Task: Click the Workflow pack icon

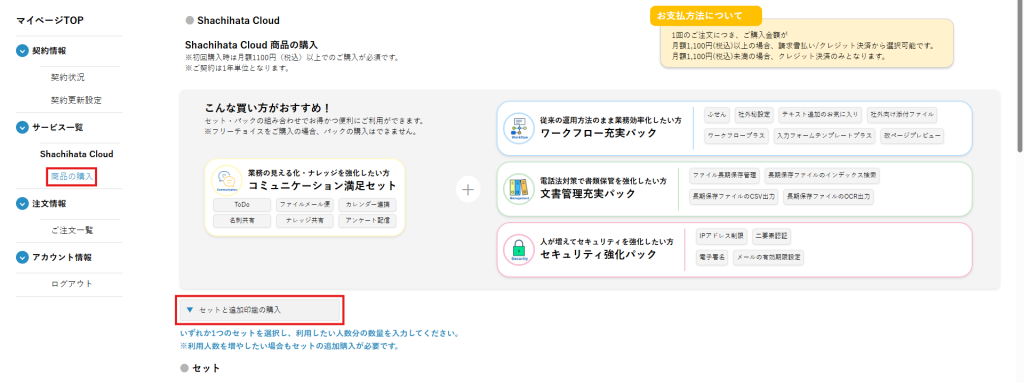Action: [519, 128]
